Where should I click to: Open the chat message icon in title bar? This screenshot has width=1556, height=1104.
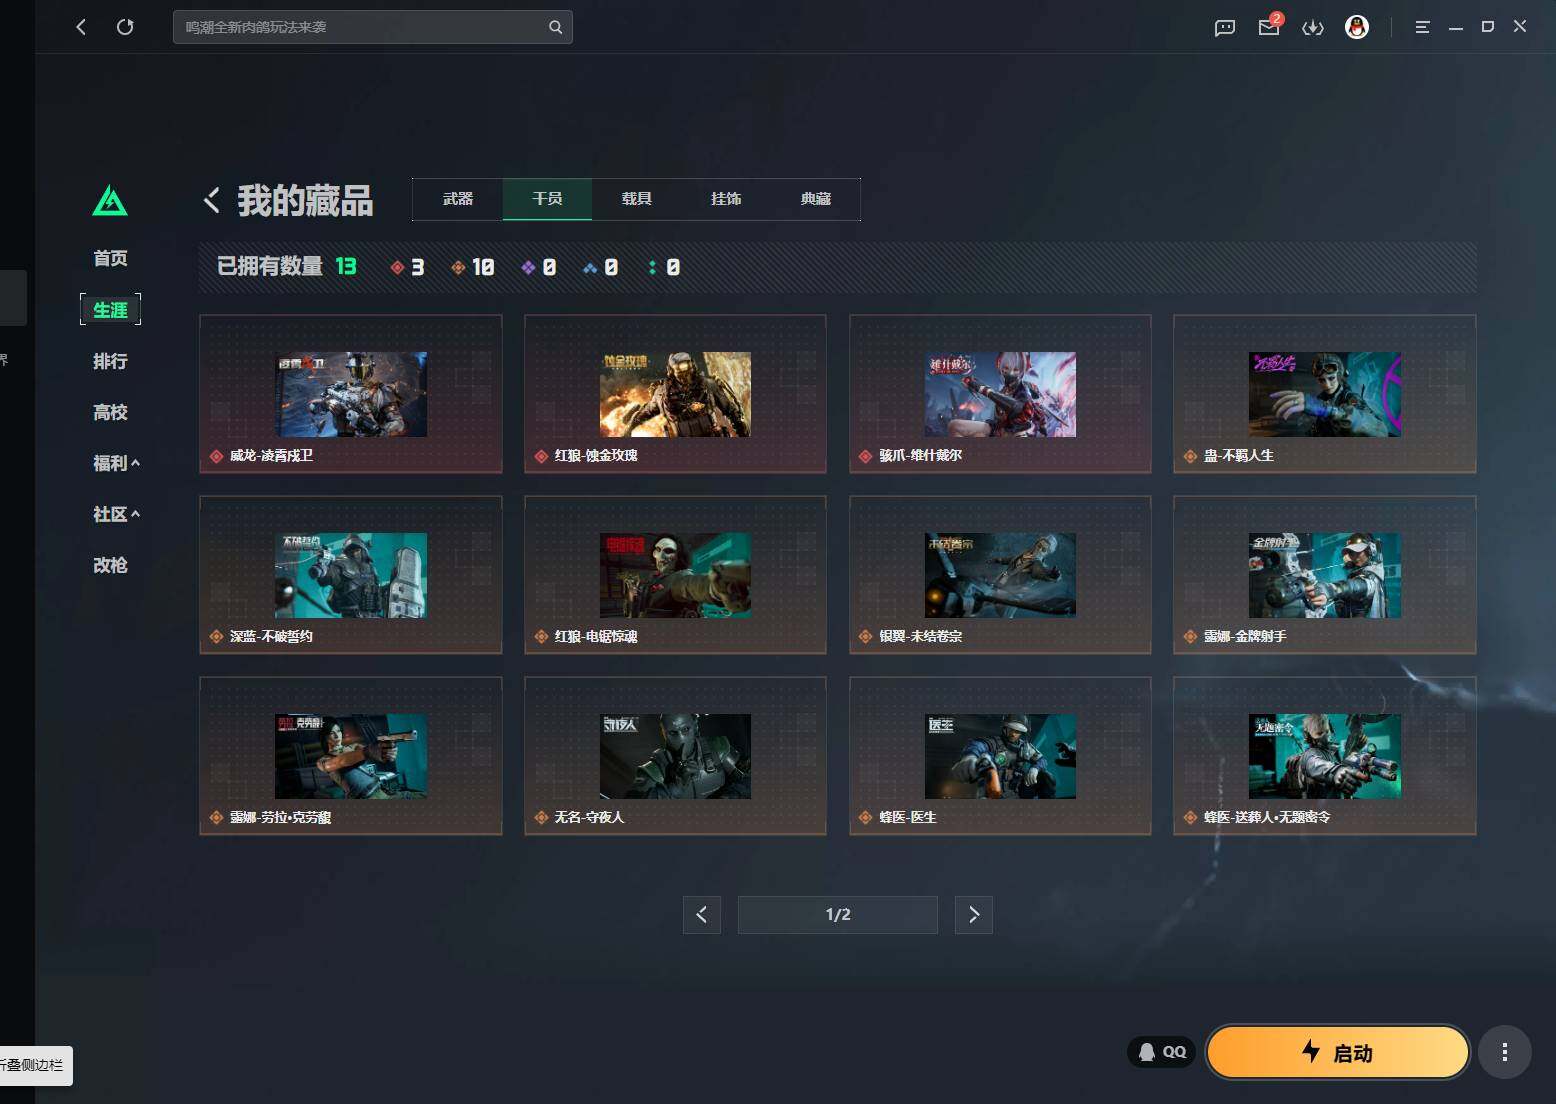pos(1225,27)
